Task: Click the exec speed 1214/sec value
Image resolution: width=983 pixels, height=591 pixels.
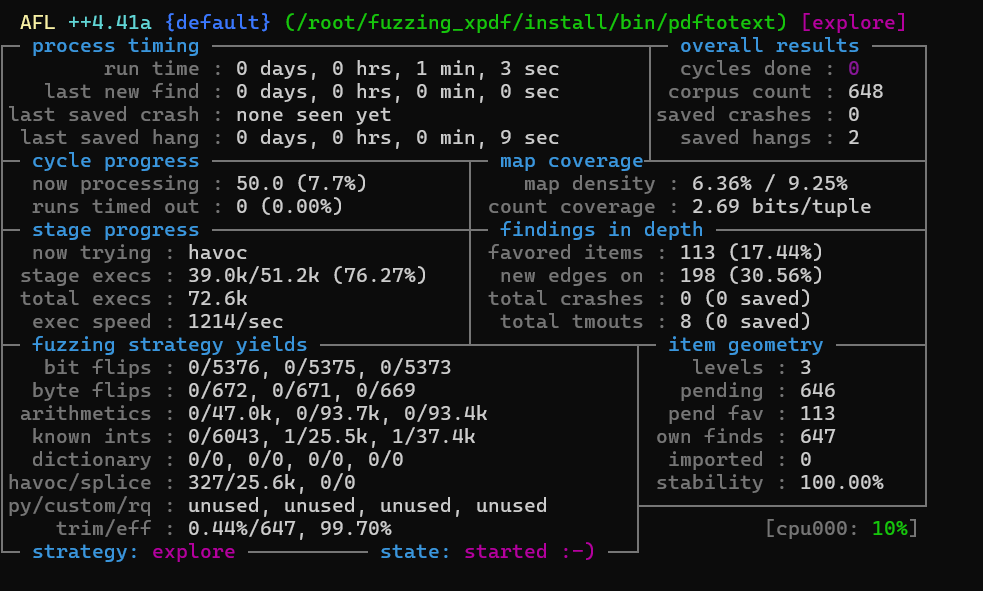Action: tap(235, 322)
